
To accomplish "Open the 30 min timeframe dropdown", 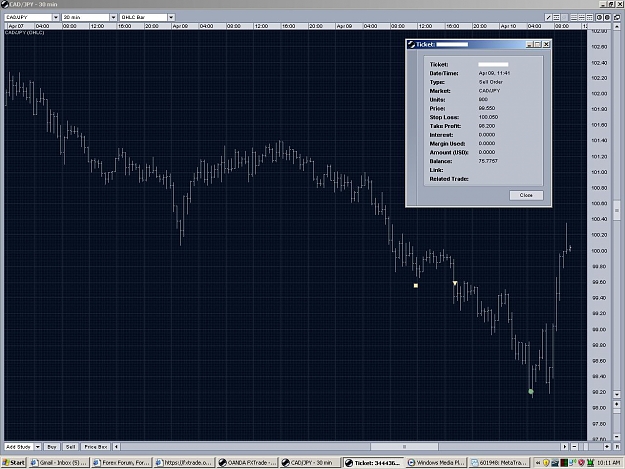I will 113,17.
